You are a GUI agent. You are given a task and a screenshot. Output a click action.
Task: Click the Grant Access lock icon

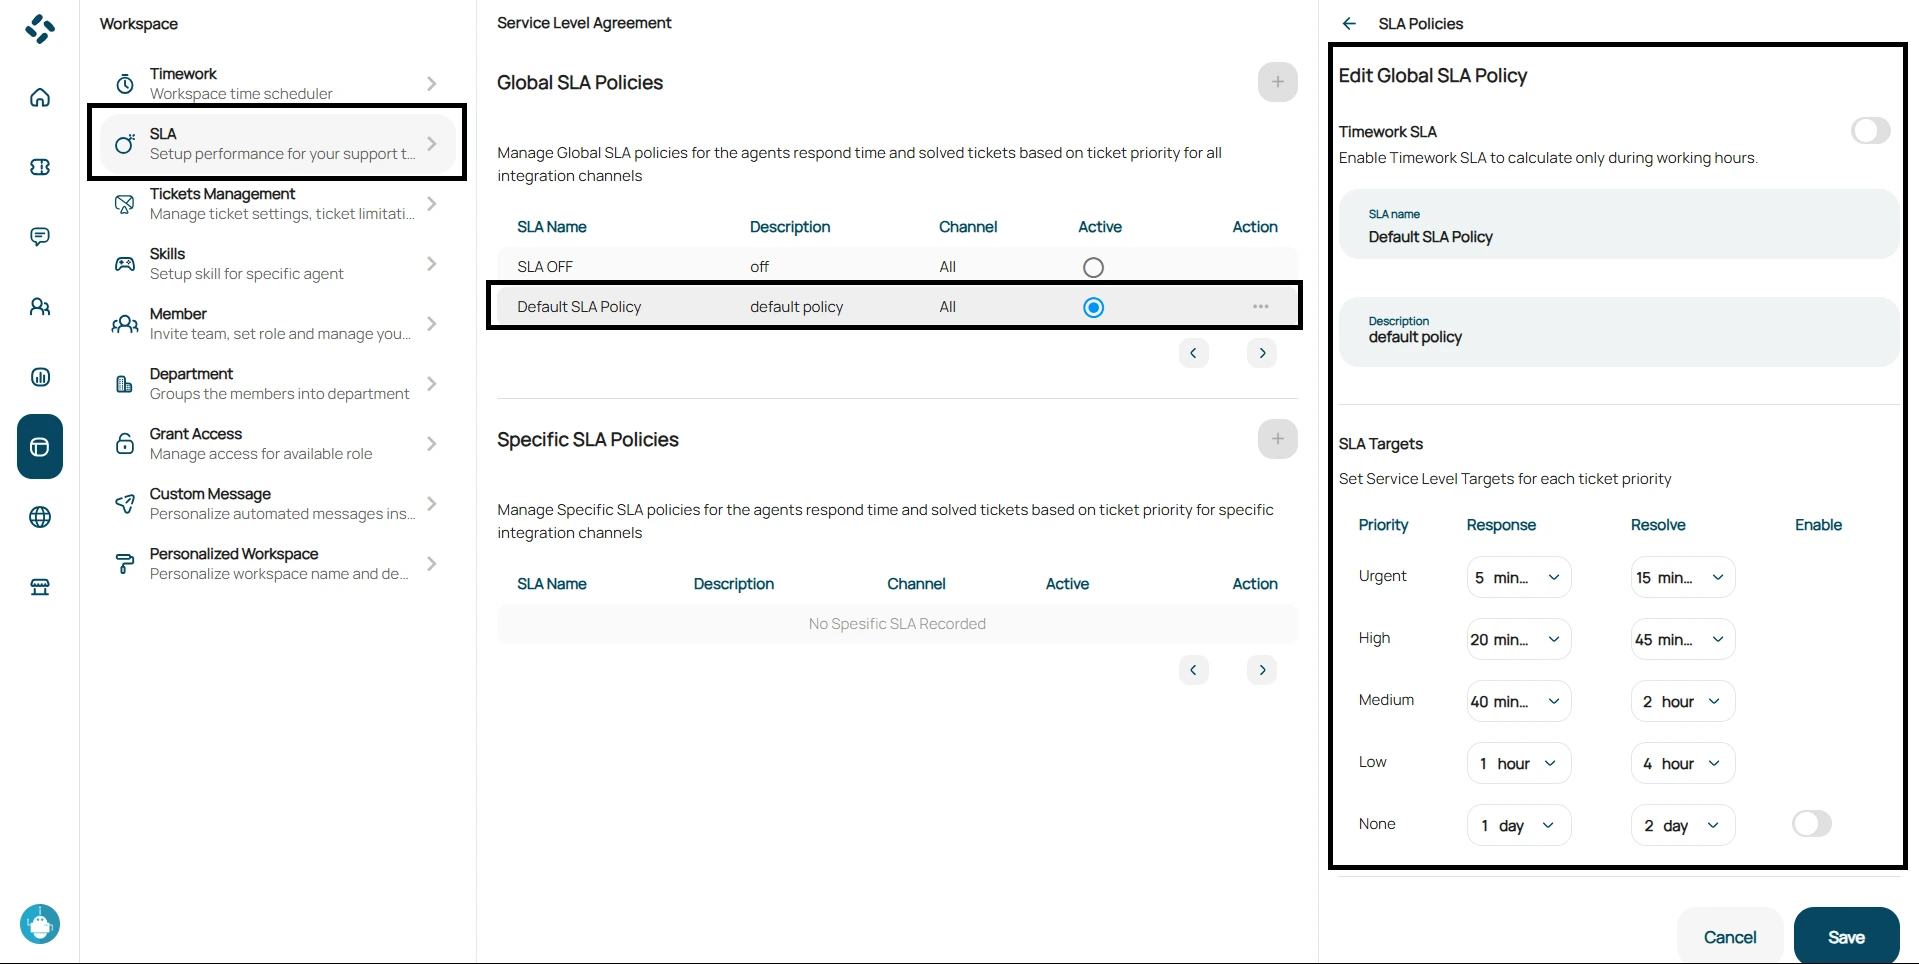click(x=125, y=444)
